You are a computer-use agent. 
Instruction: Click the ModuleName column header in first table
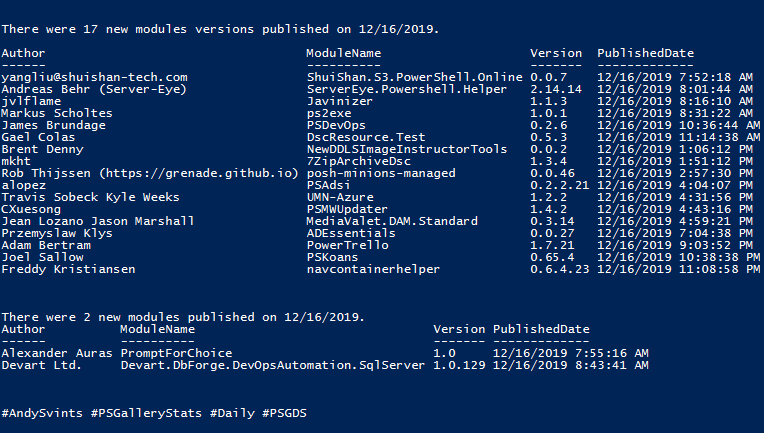point(344,53)
